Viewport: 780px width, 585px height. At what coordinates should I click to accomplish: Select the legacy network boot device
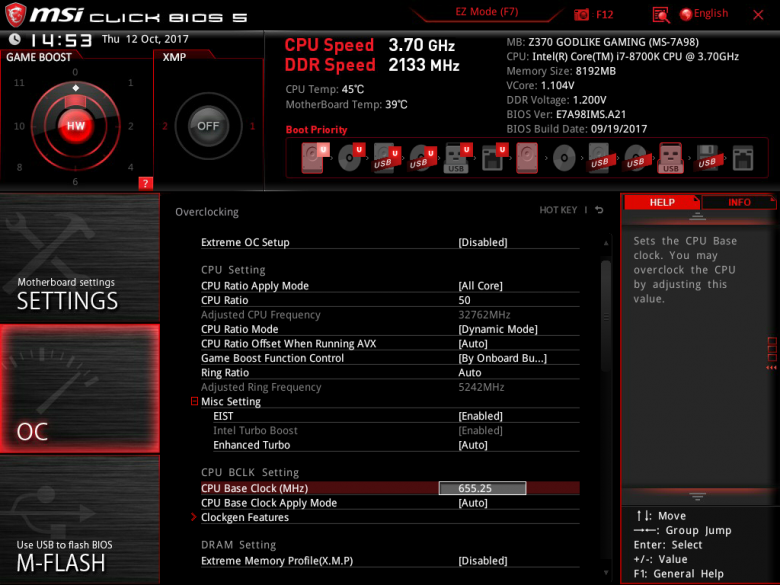[x=743, y=158]
